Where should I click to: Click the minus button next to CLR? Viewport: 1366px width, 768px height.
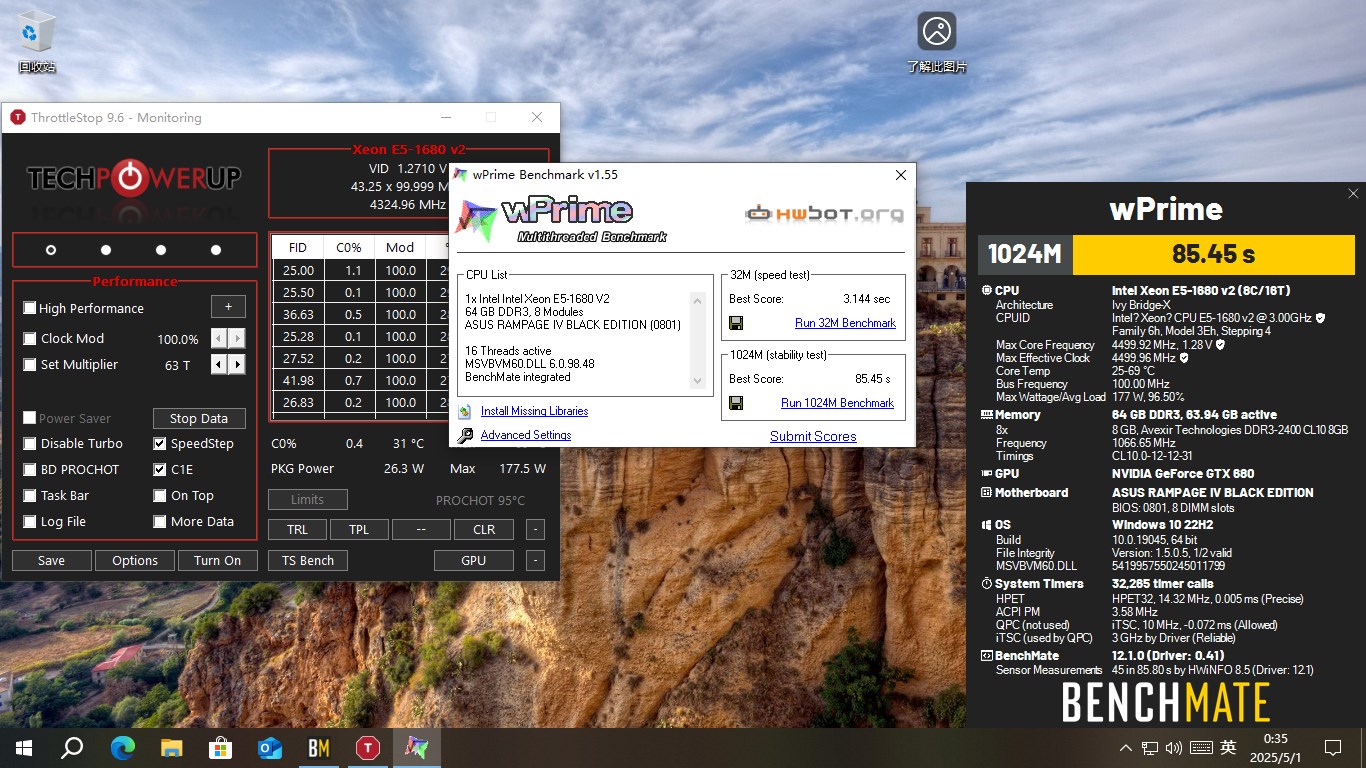click(x=536, y=530)
